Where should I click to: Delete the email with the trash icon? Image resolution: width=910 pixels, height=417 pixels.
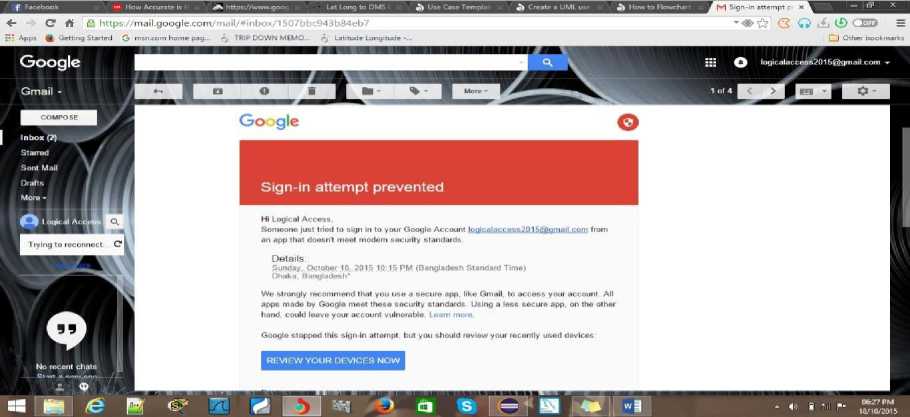[312, 91]
